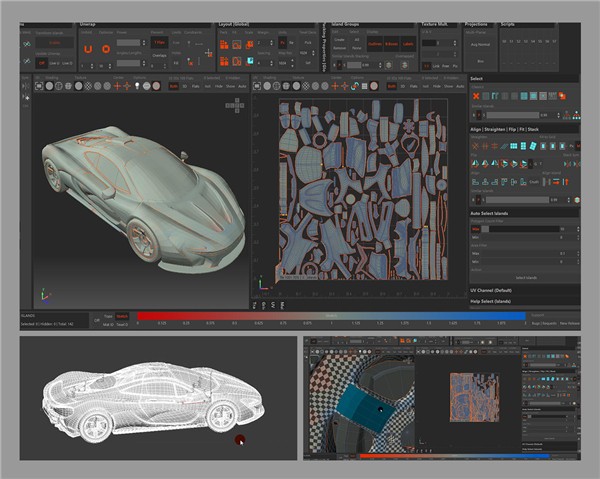The width and height of the screenshot is (600, 479).
Task: Click the packed UV layout in UV viewport
Action: (363, 189)
